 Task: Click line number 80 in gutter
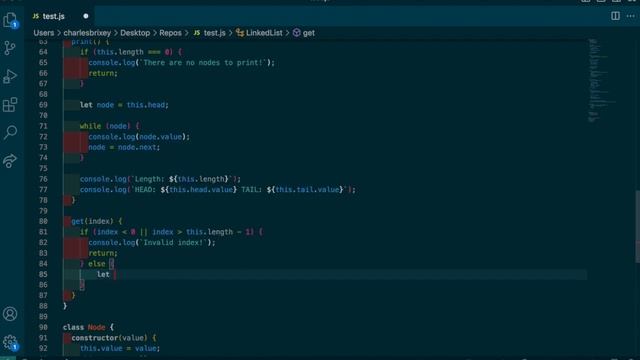tap(43, 221)
